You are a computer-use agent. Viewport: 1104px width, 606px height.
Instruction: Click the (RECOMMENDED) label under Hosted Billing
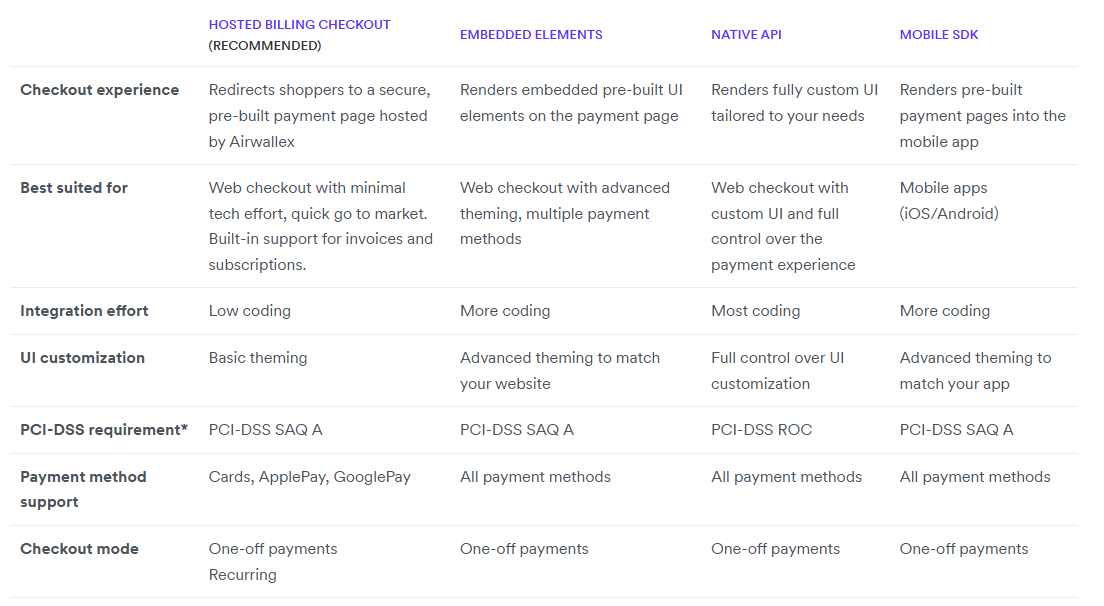[x=265, y=46]
